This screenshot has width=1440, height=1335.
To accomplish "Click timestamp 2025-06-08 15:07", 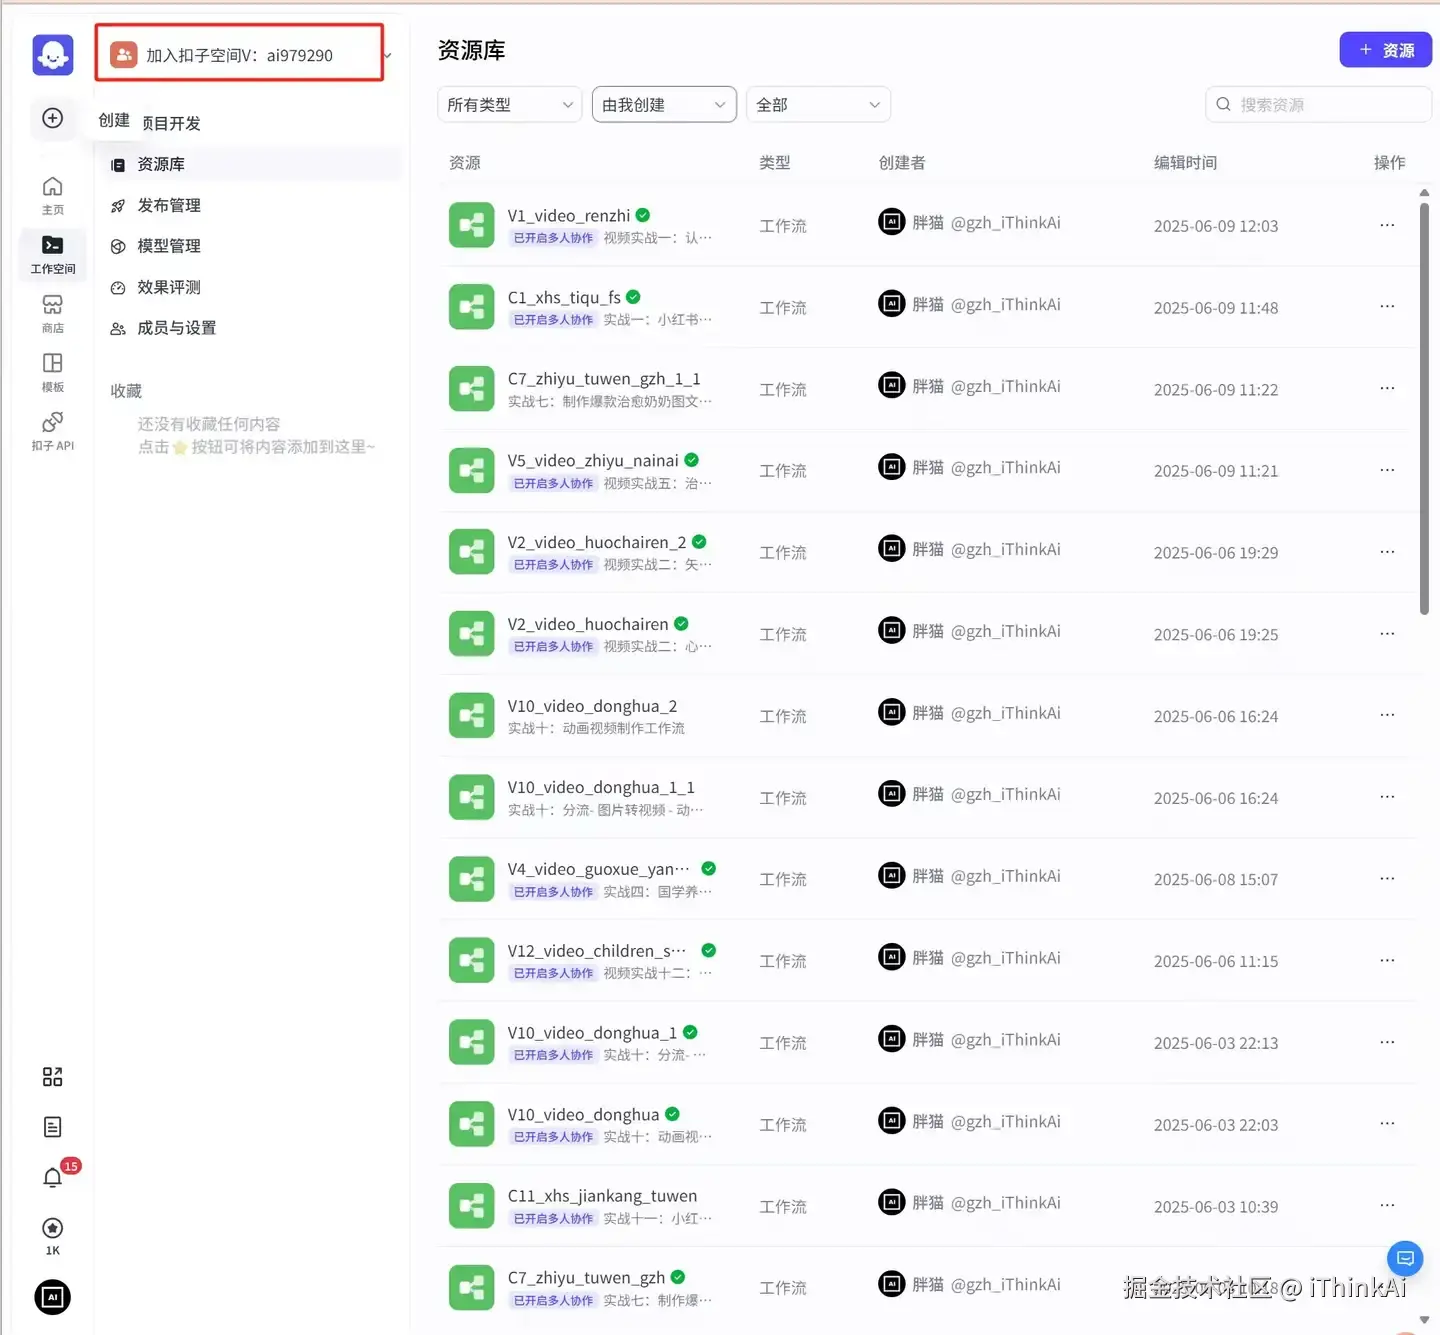I will pos(1216,880).
